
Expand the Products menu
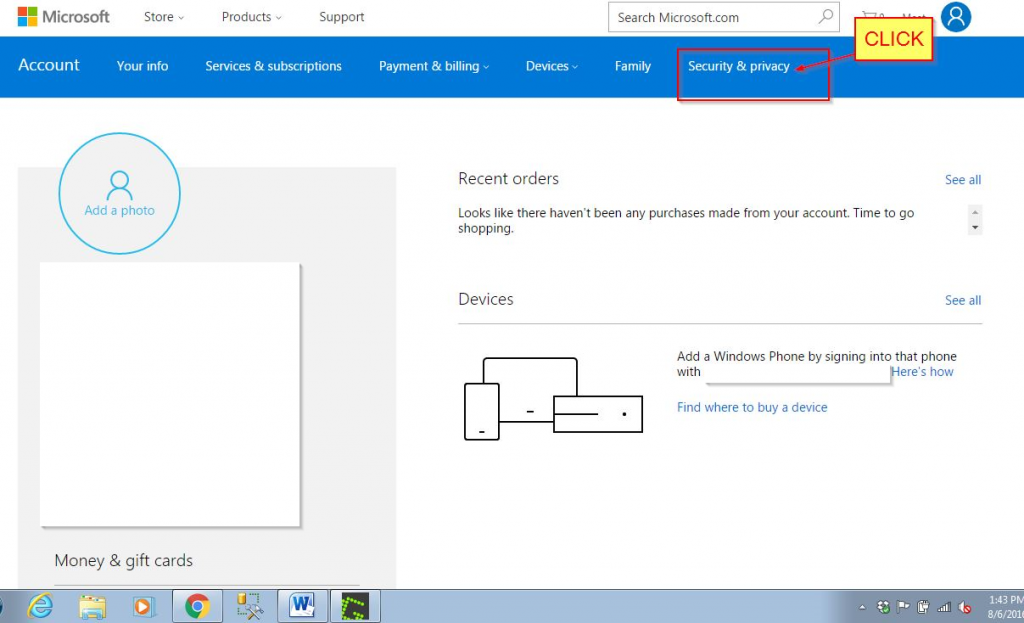click(x=251, y=17)
